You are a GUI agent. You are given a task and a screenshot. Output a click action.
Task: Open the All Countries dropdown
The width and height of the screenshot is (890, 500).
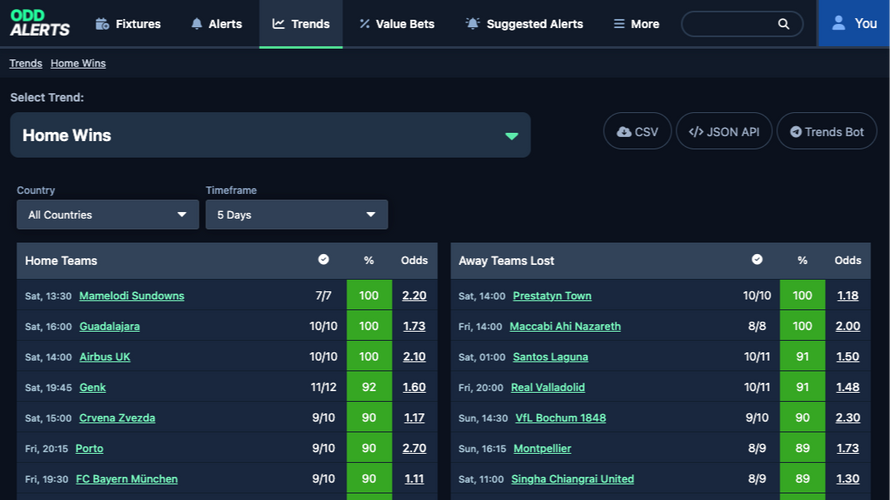point(108,215)
